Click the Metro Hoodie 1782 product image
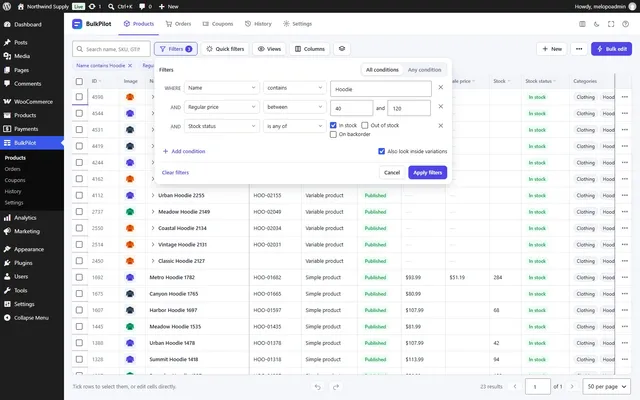Screen dimensions: 640x400 coord(130,278)
